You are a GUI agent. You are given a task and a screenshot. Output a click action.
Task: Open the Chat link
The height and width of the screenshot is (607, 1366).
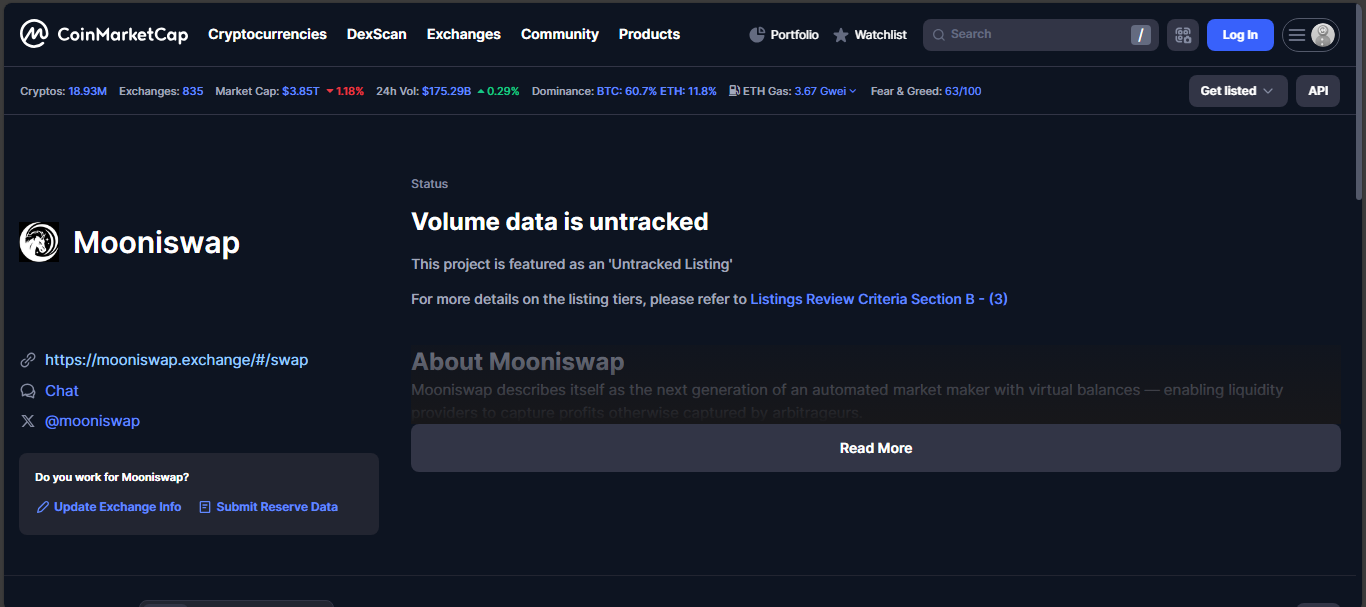(x=62, y=391)
